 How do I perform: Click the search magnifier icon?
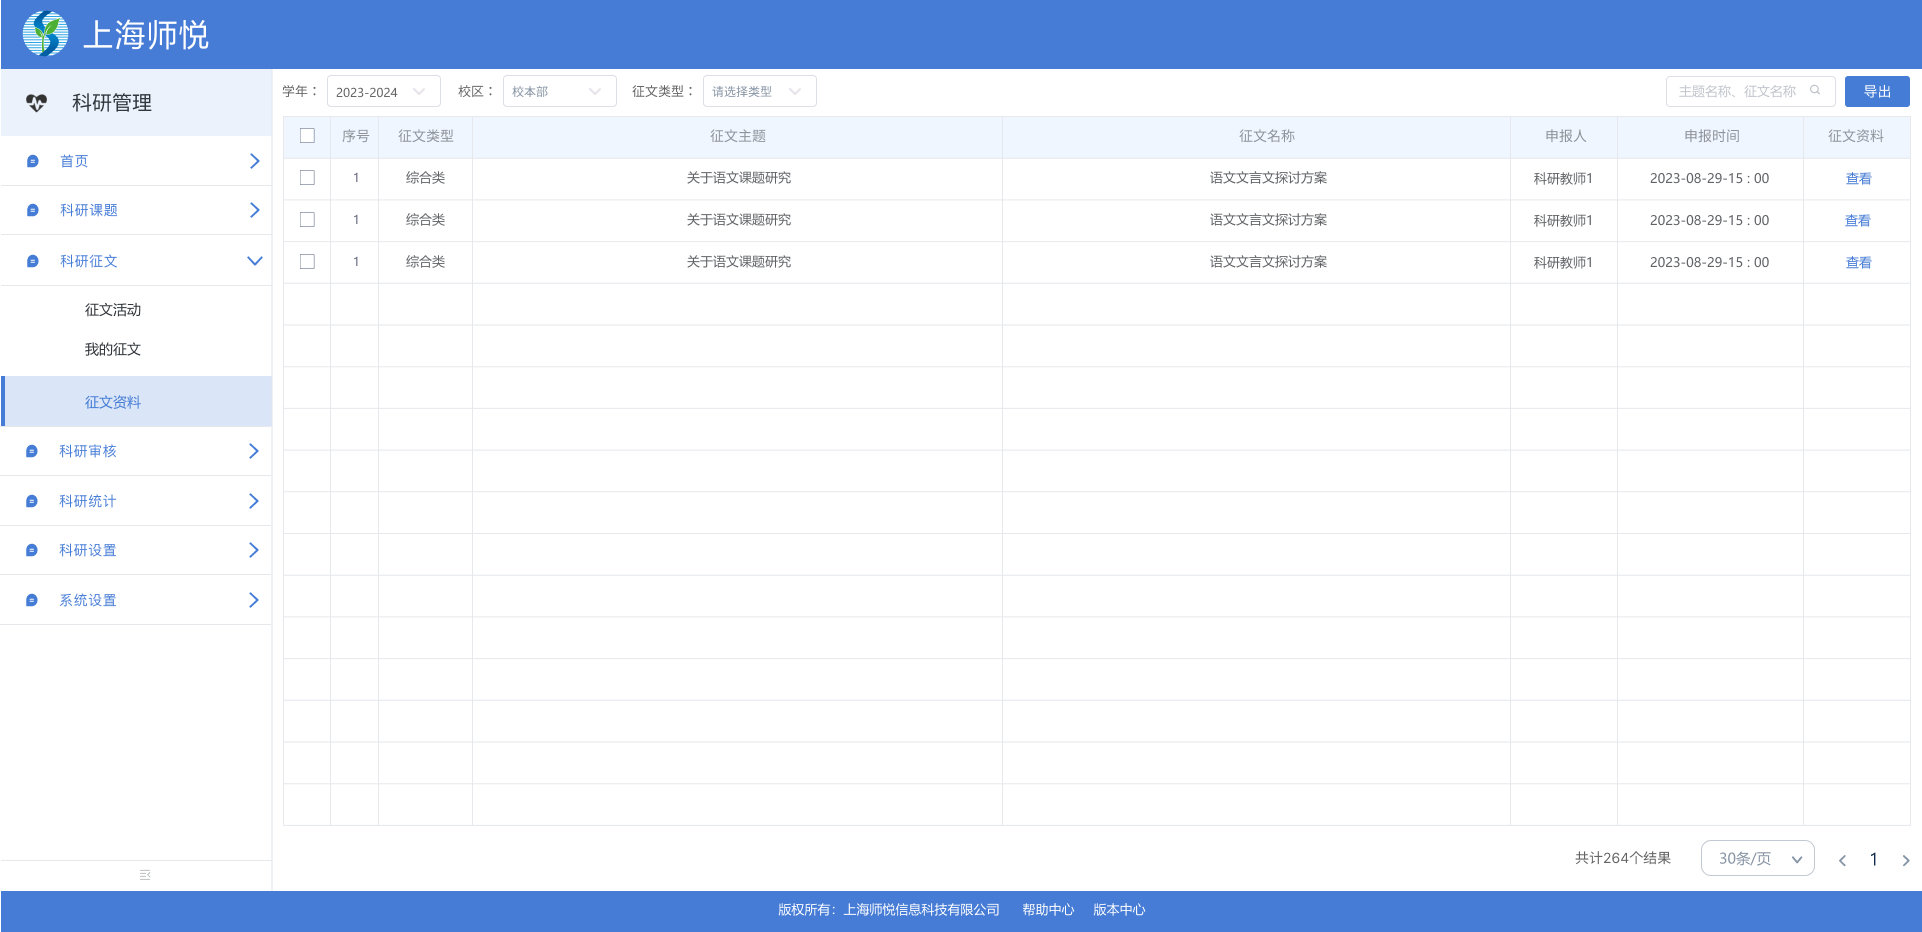(1815, 91)
